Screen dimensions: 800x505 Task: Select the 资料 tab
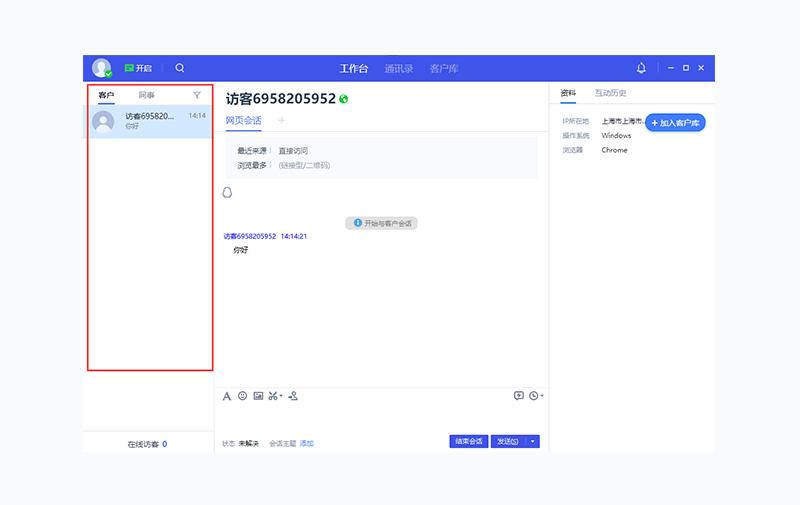568,93
